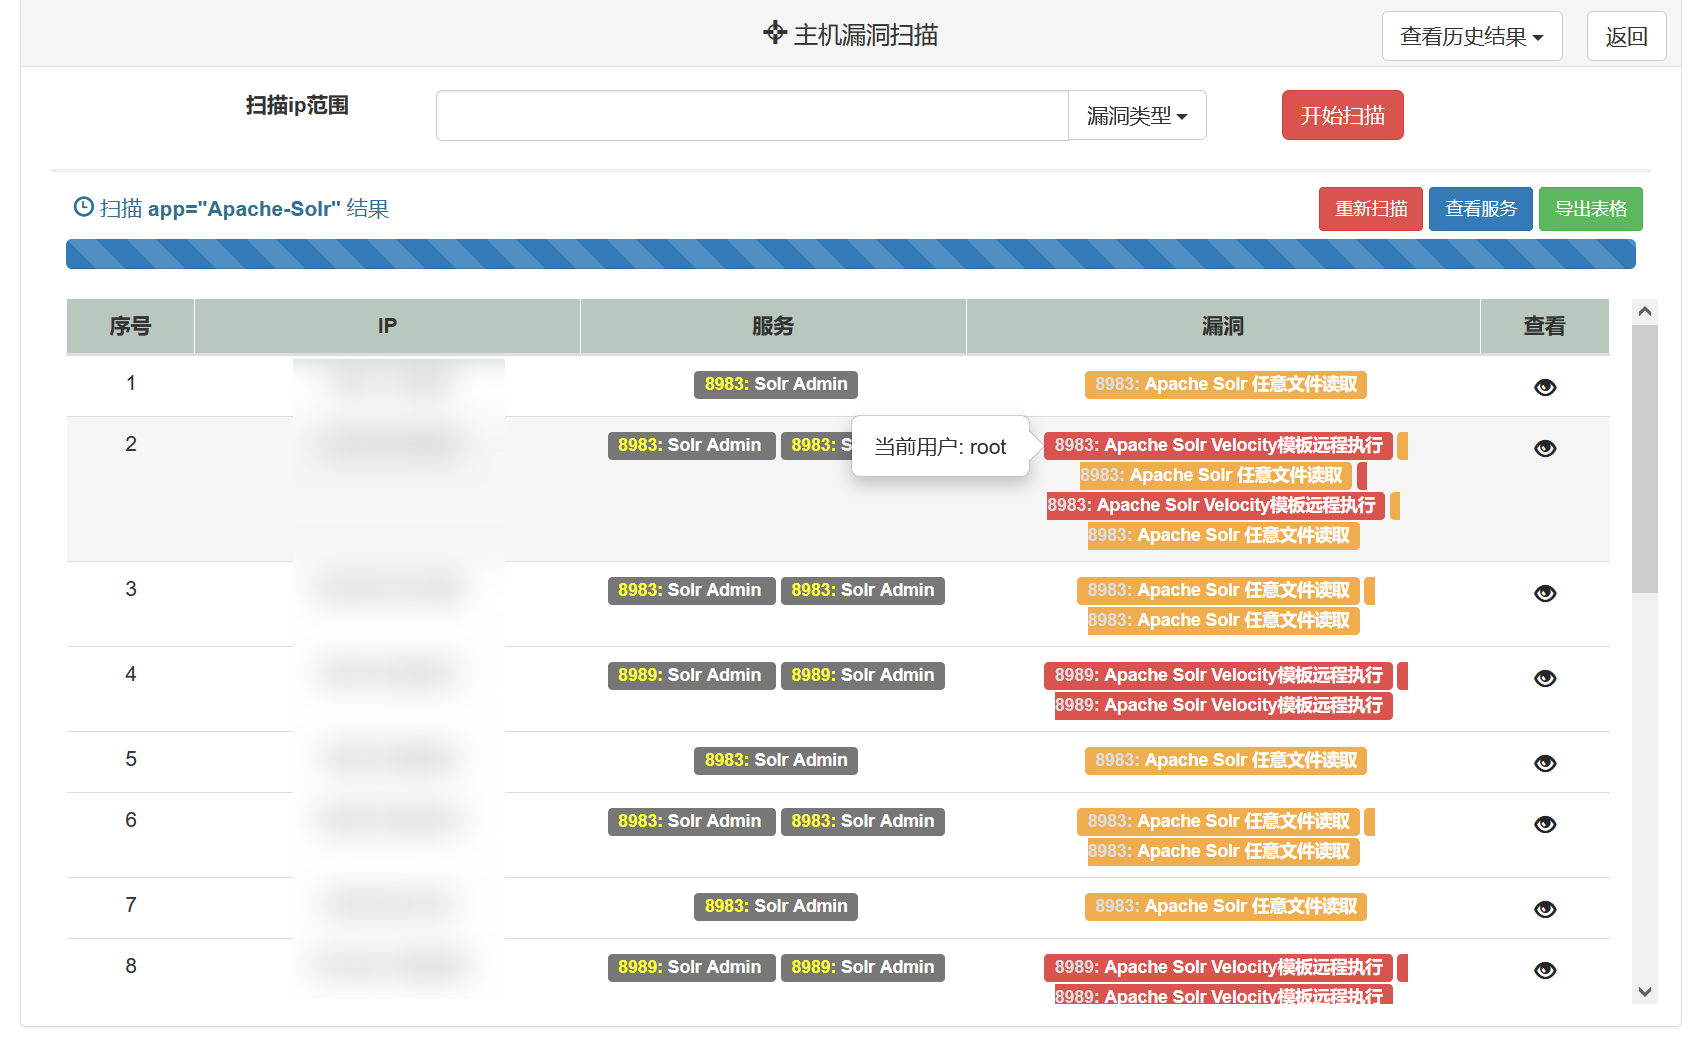Click the 返回 button
Viewport: 1702px width, 1060px height.
[1626, 36]
